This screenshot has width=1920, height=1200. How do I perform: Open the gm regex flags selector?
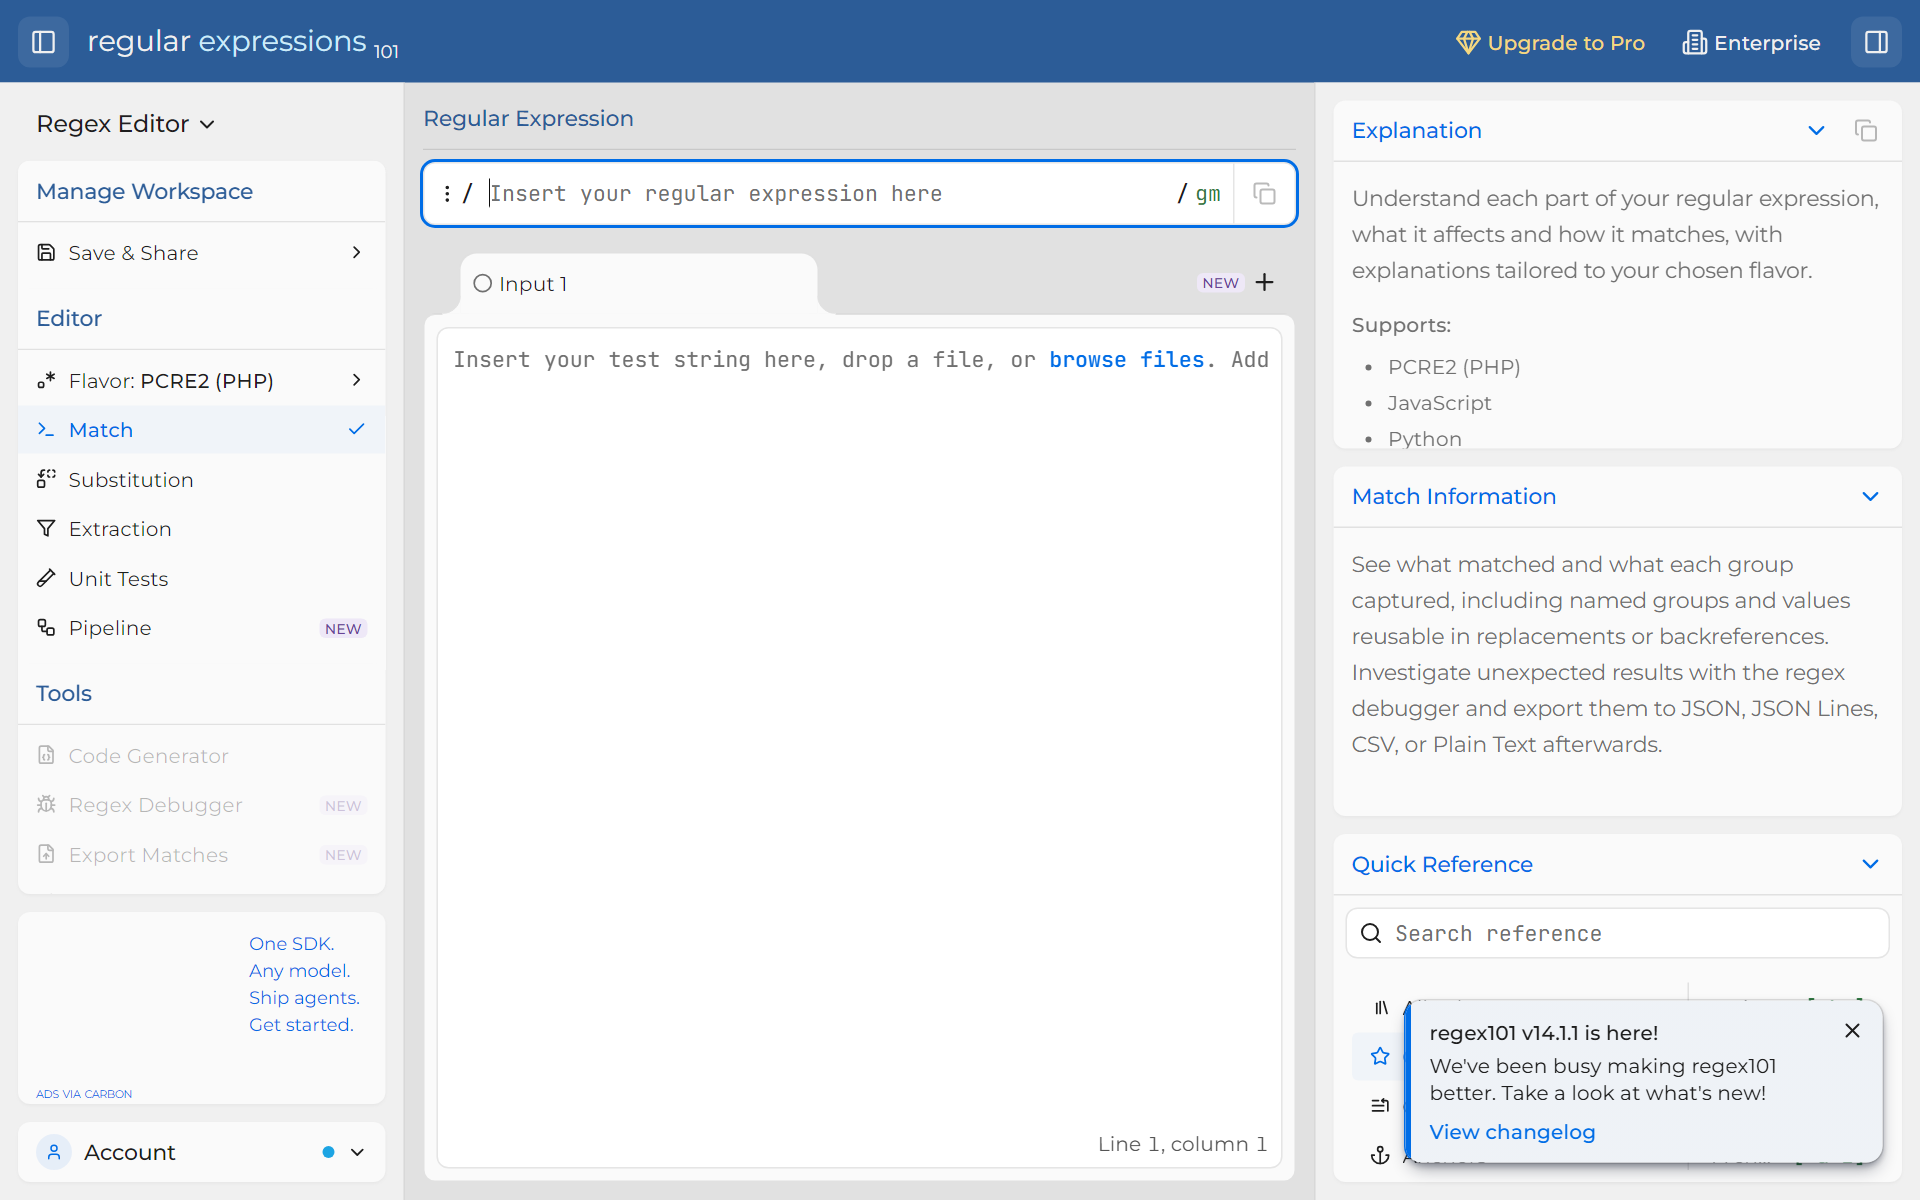point(1208,194)
